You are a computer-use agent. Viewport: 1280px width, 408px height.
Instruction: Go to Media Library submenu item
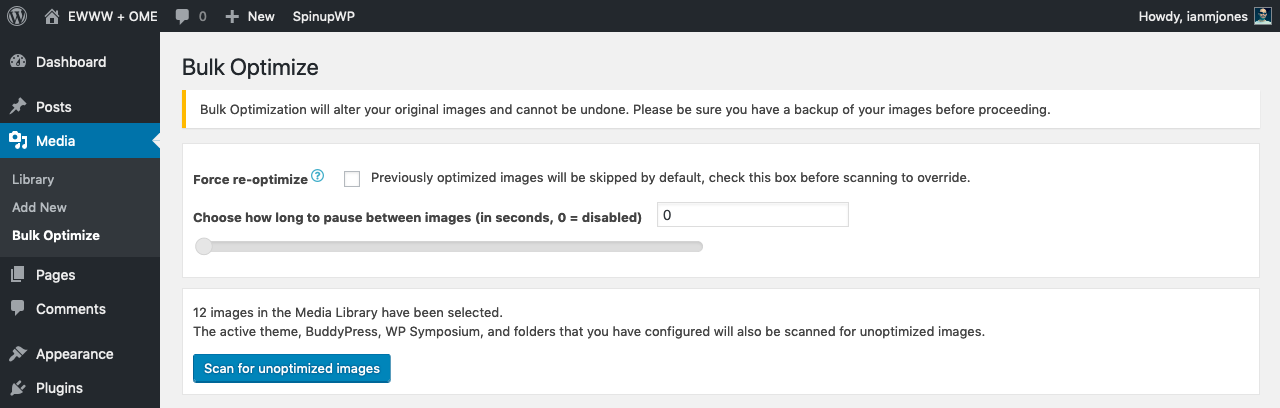pos(33,180)
